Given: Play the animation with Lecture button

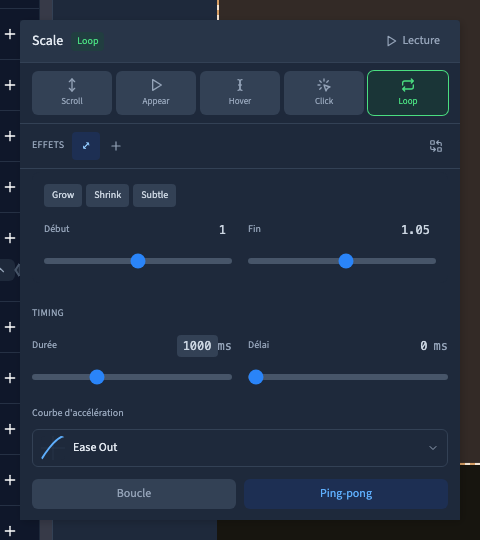Looking at the screenshot, I should point(413,41).
